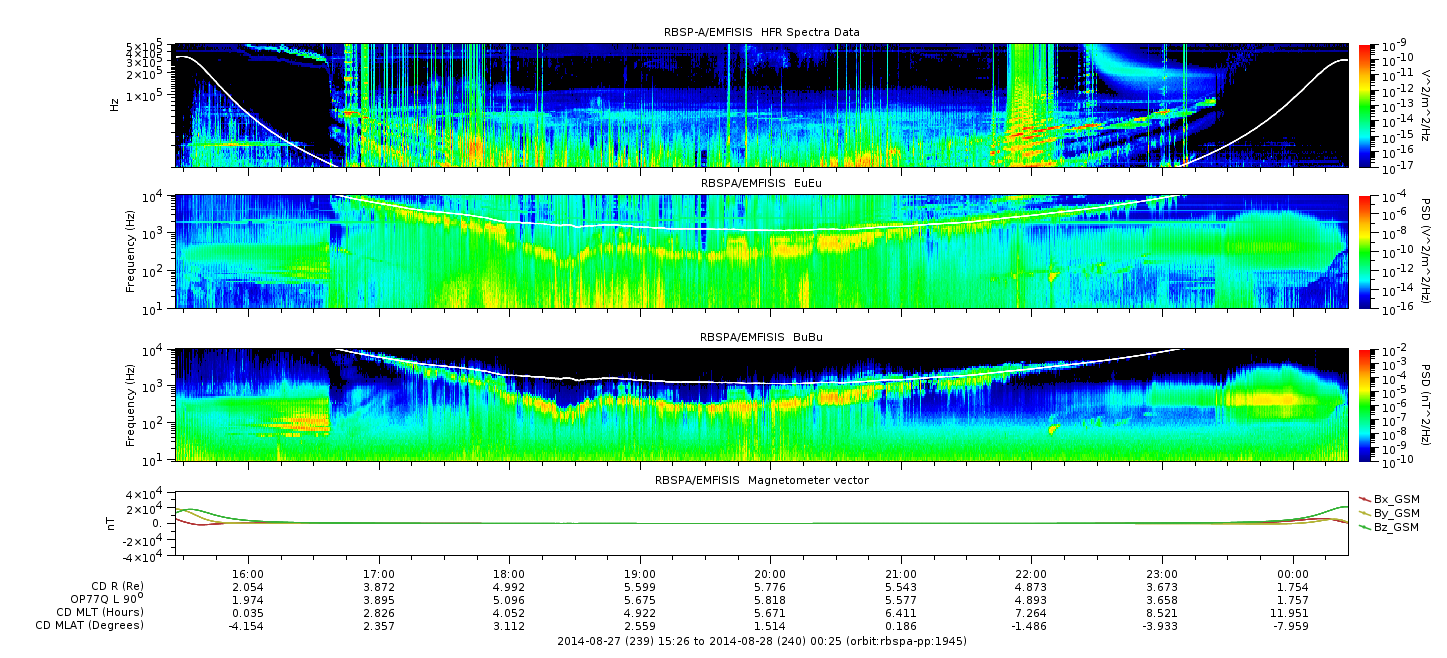Click the By_GSM yellow legend line marker
The height and width of the screenshot is (658, 1447).
[1365, 513]
